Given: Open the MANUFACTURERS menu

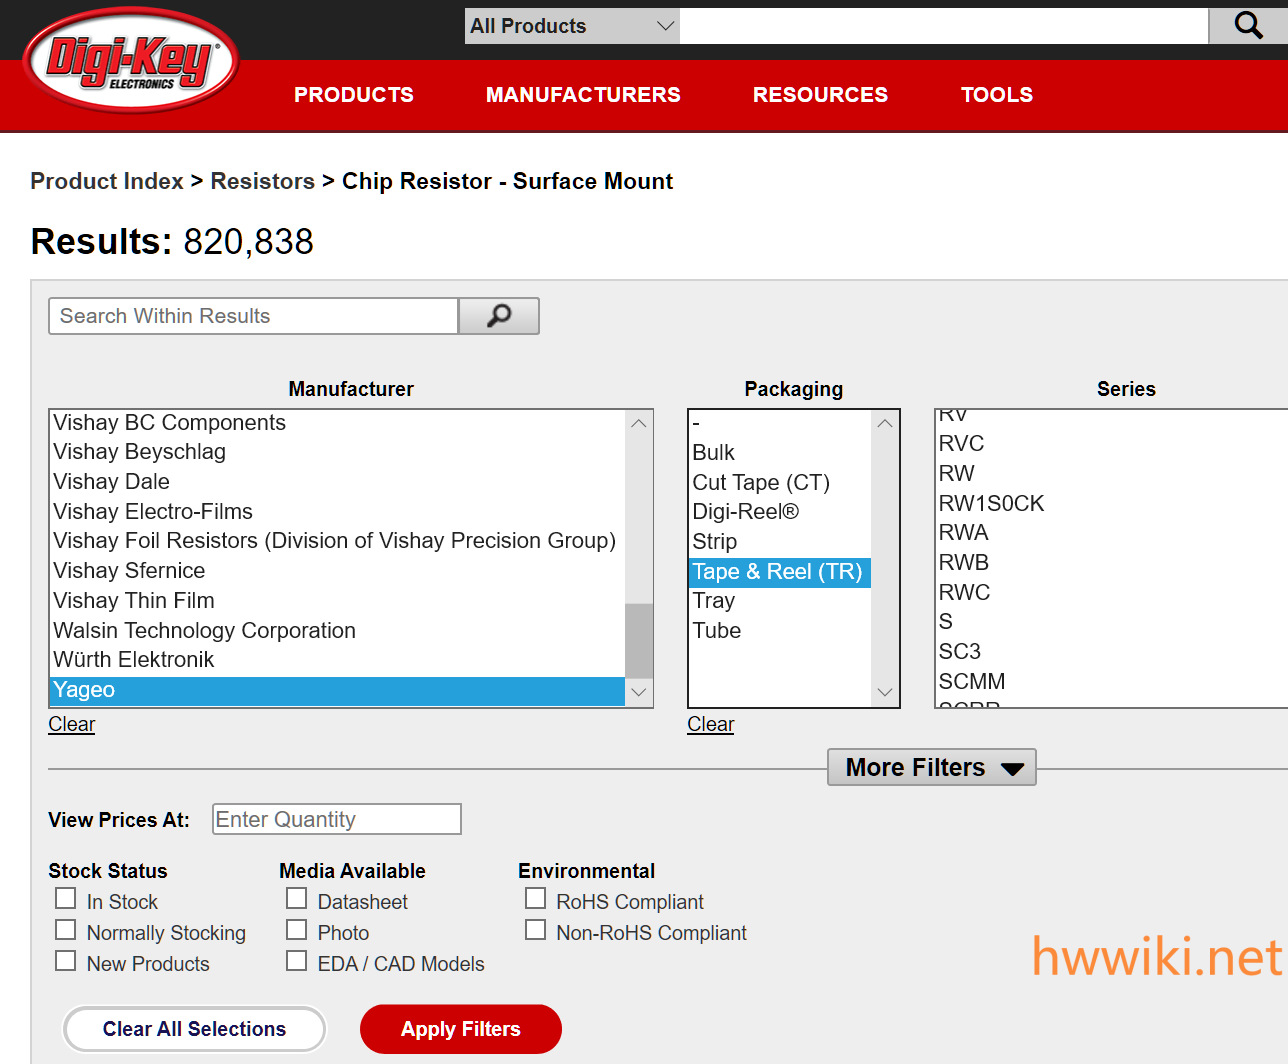Looking at the screenshot, I should [x=583, y=95].
